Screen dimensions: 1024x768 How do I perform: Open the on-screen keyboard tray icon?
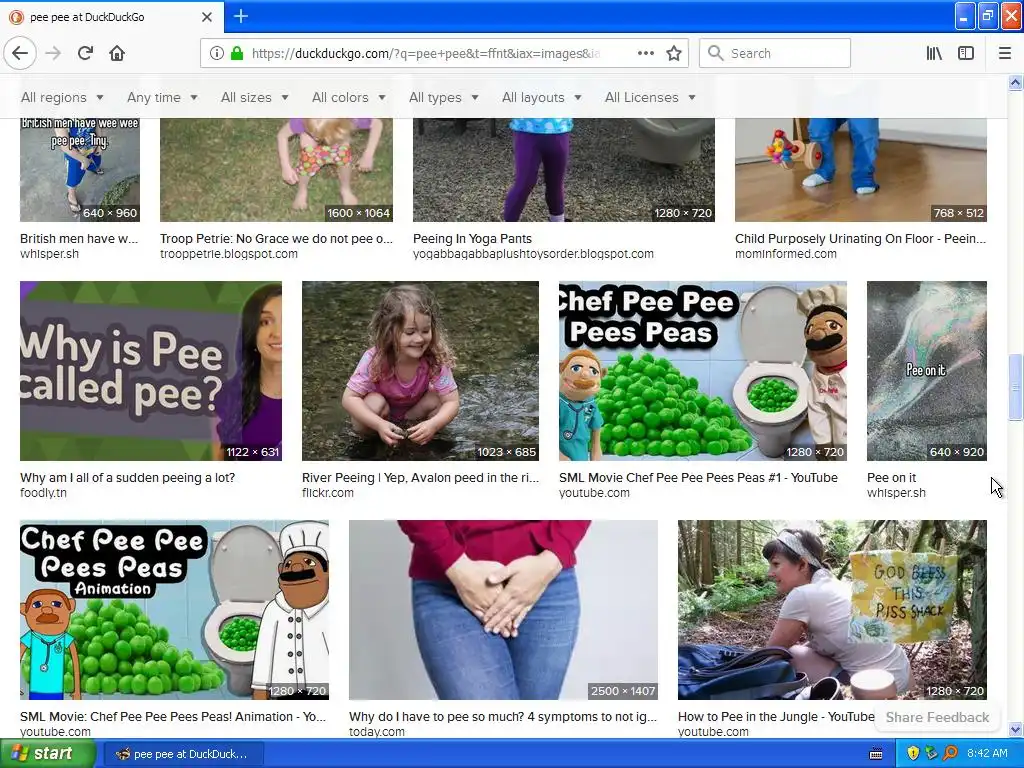pos(876,754)
